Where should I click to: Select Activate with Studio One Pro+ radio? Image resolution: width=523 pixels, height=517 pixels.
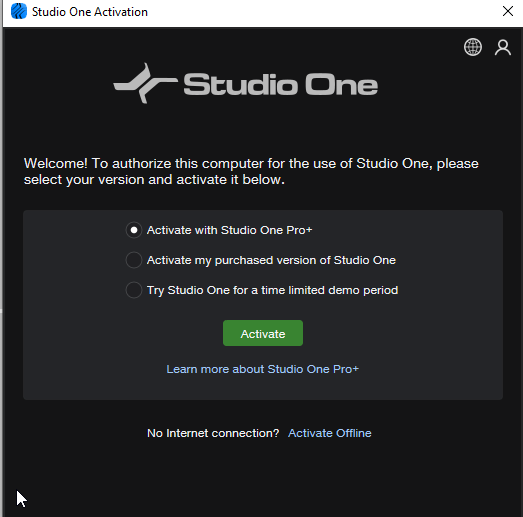[134, 230]
